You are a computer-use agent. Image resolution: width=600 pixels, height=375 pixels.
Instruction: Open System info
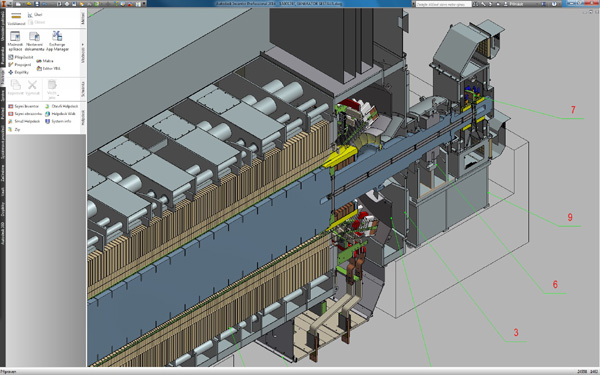(x=58, y=121)
